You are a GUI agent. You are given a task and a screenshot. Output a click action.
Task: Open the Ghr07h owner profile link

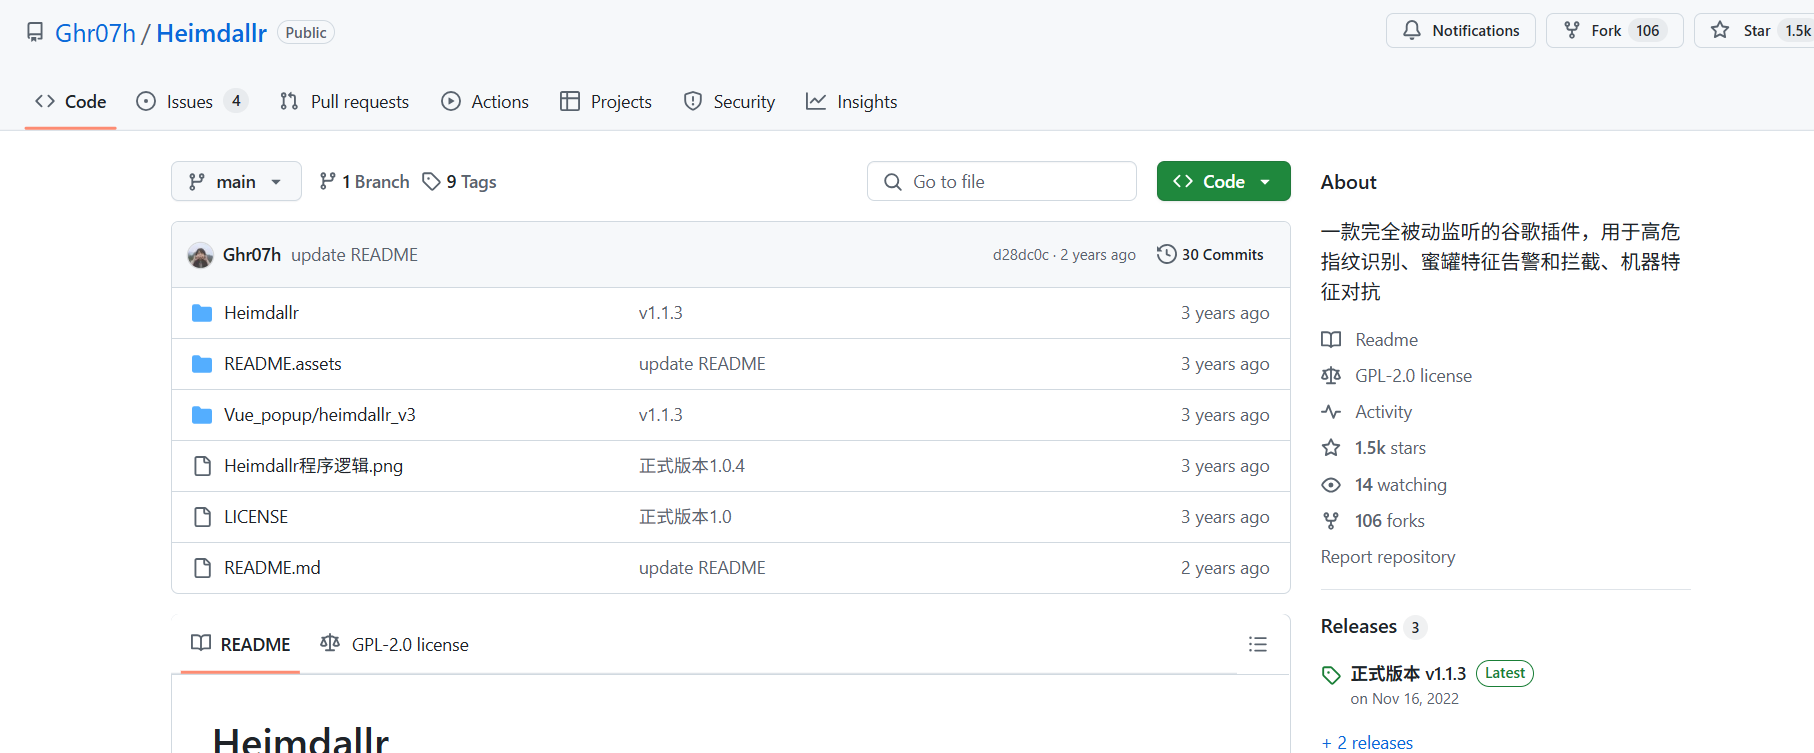(x=95, y=33)
